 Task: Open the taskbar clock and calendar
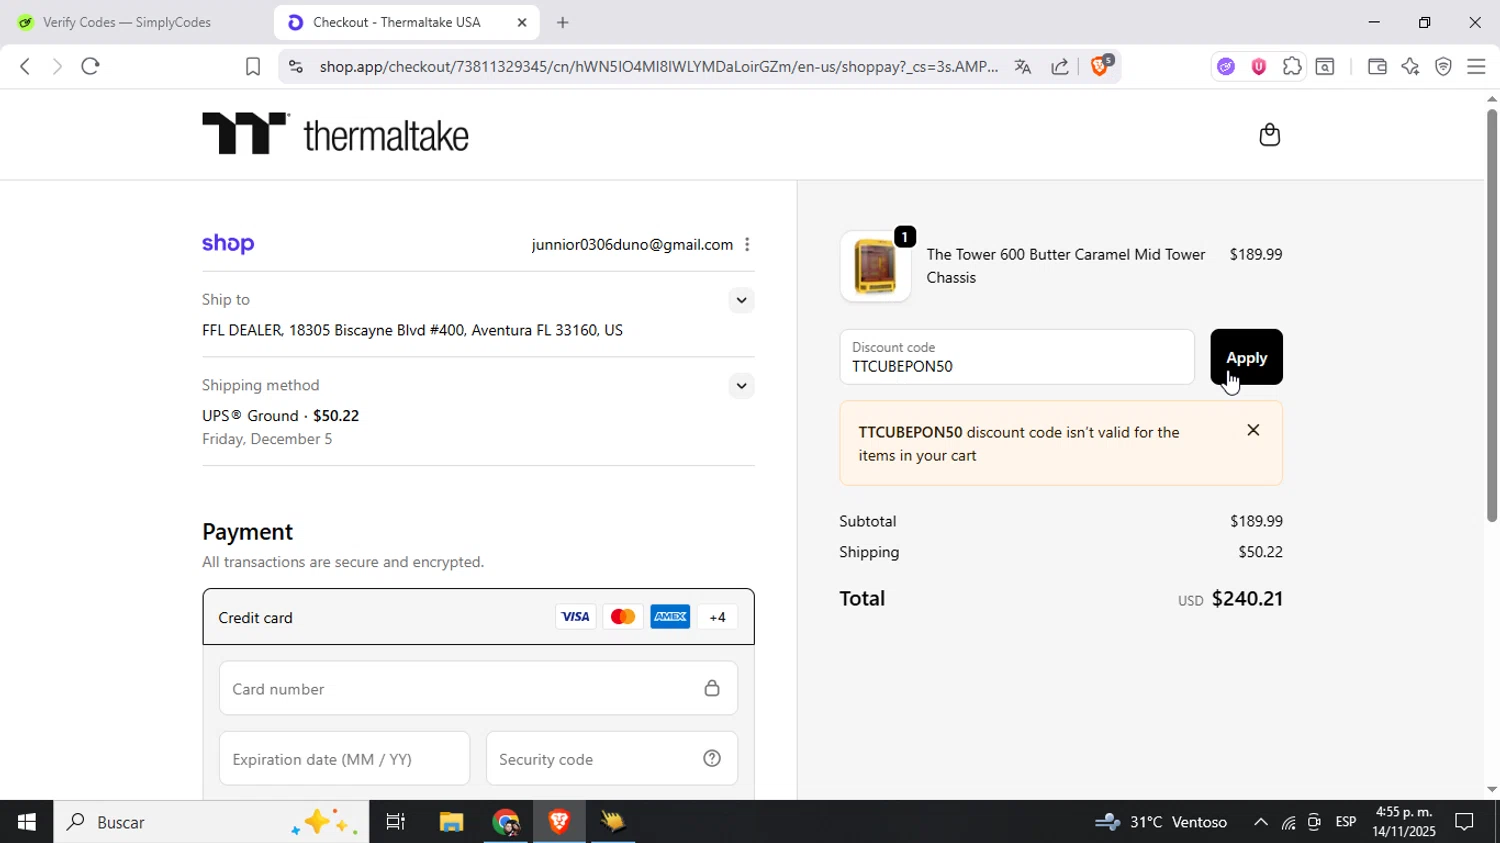[x=1404, y=822]
